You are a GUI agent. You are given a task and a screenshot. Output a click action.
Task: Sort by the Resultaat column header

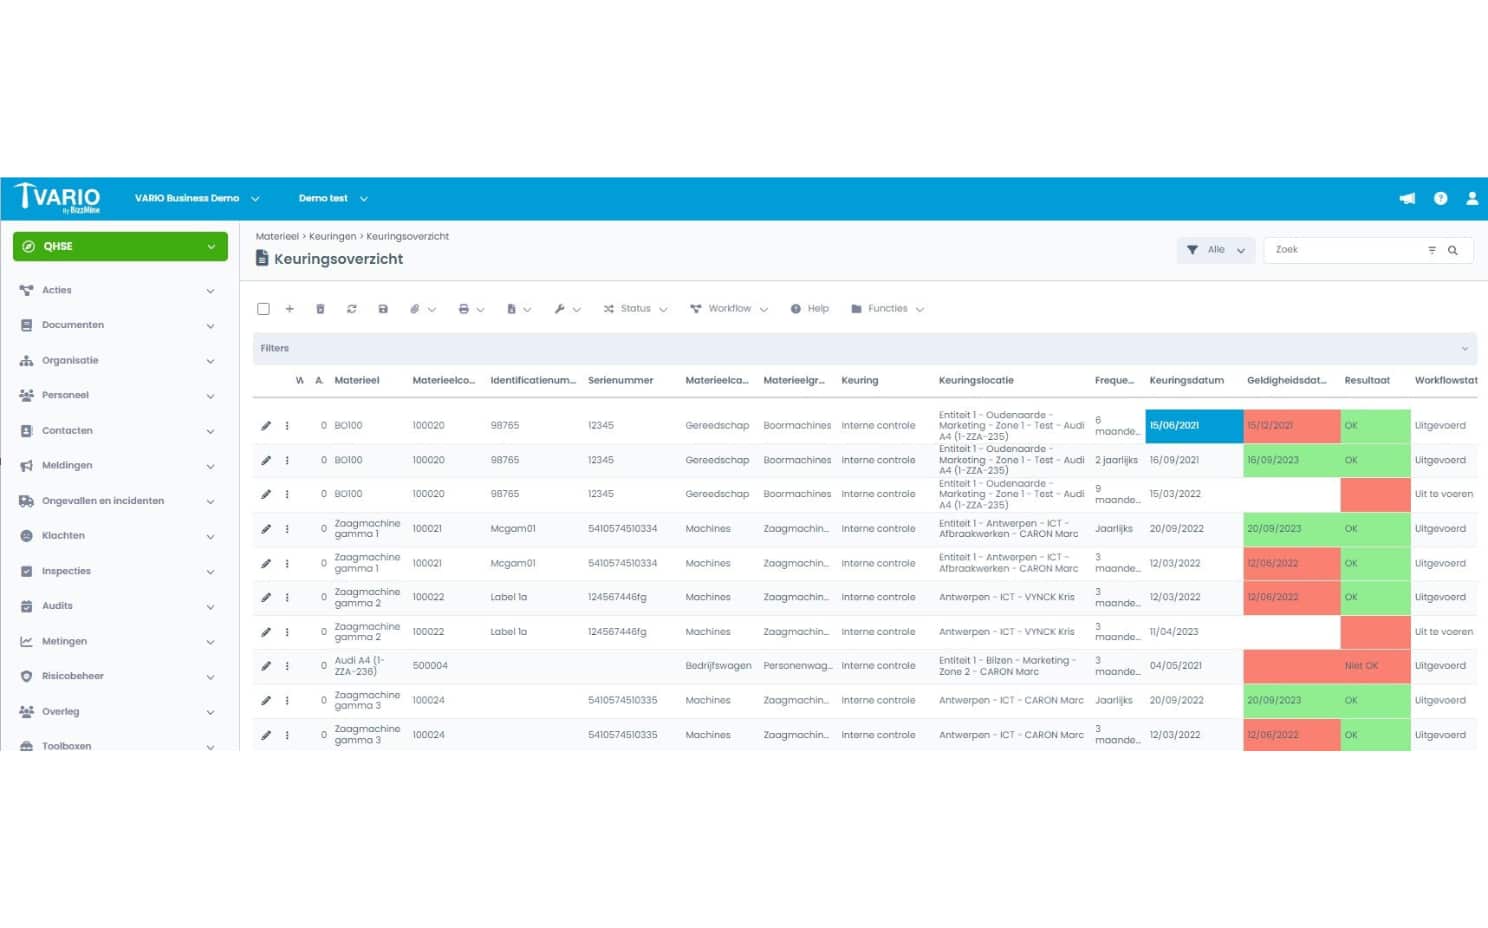pos(1367,381)
